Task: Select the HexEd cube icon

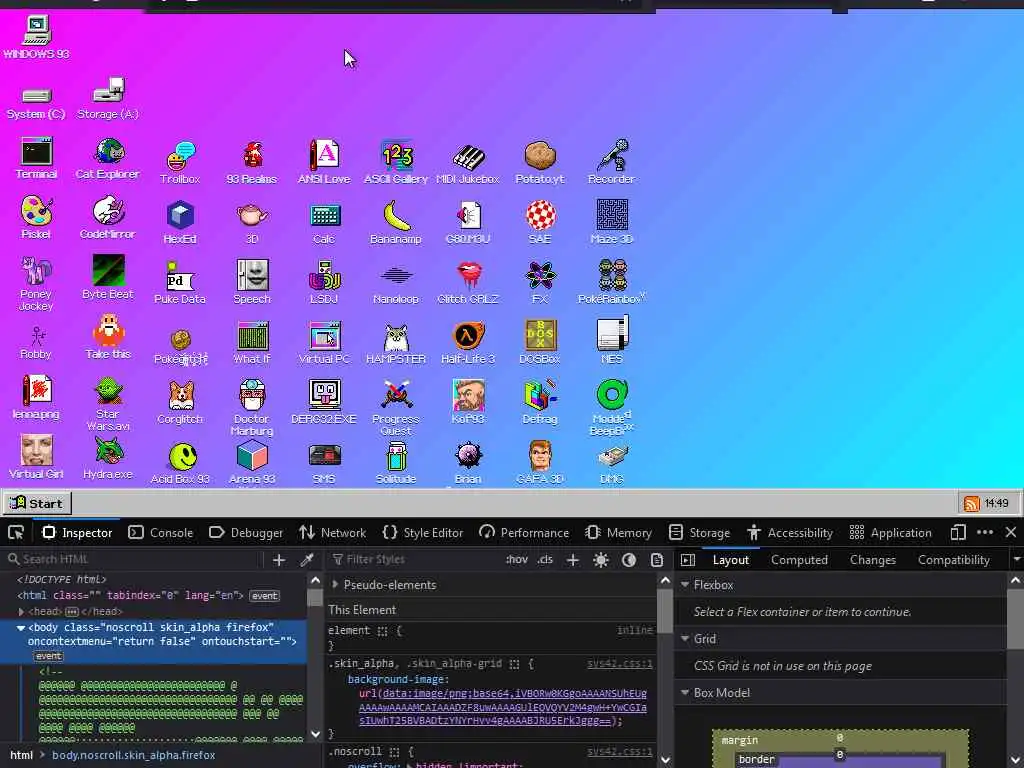Action: 180,223
